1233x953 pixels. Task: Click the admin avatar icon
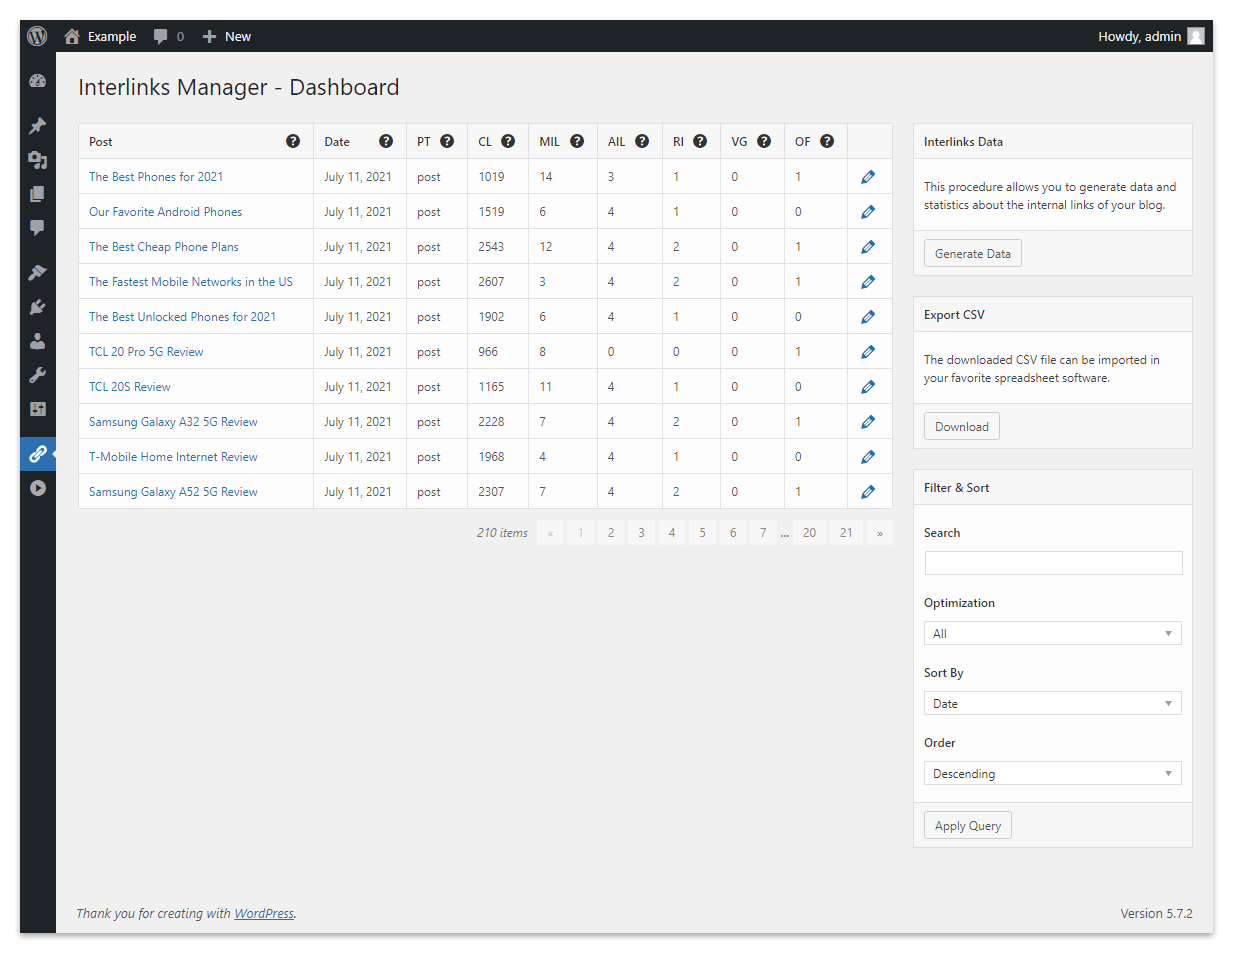click(x=1196, y=36)
